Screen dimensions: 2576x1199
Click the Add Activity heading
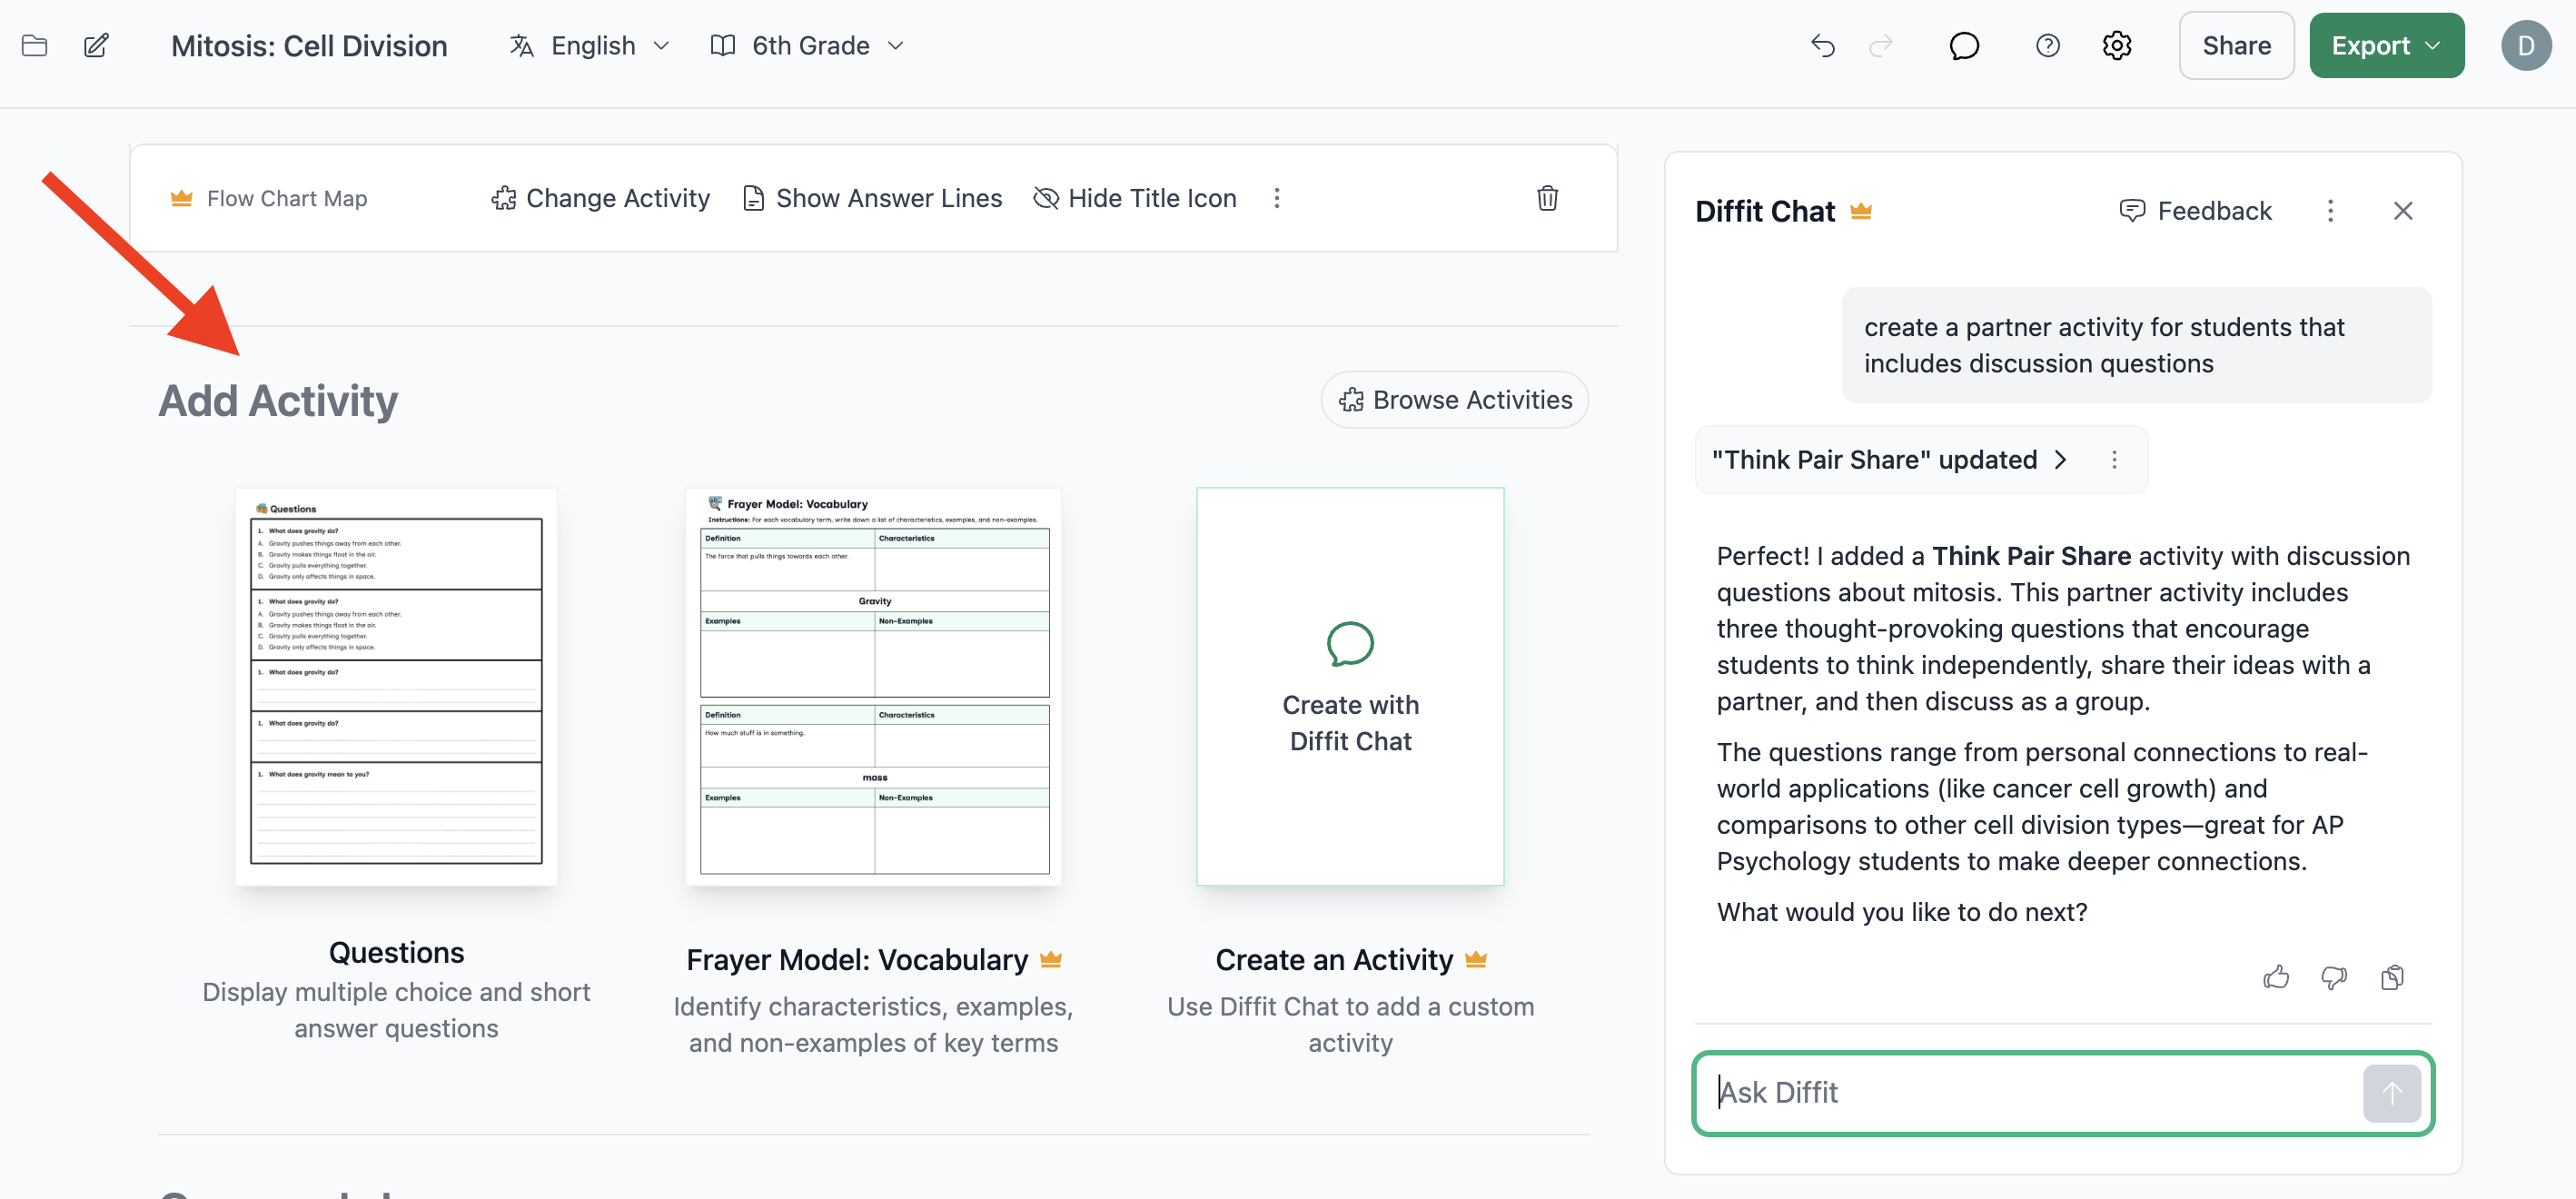[x=278, y=401]
